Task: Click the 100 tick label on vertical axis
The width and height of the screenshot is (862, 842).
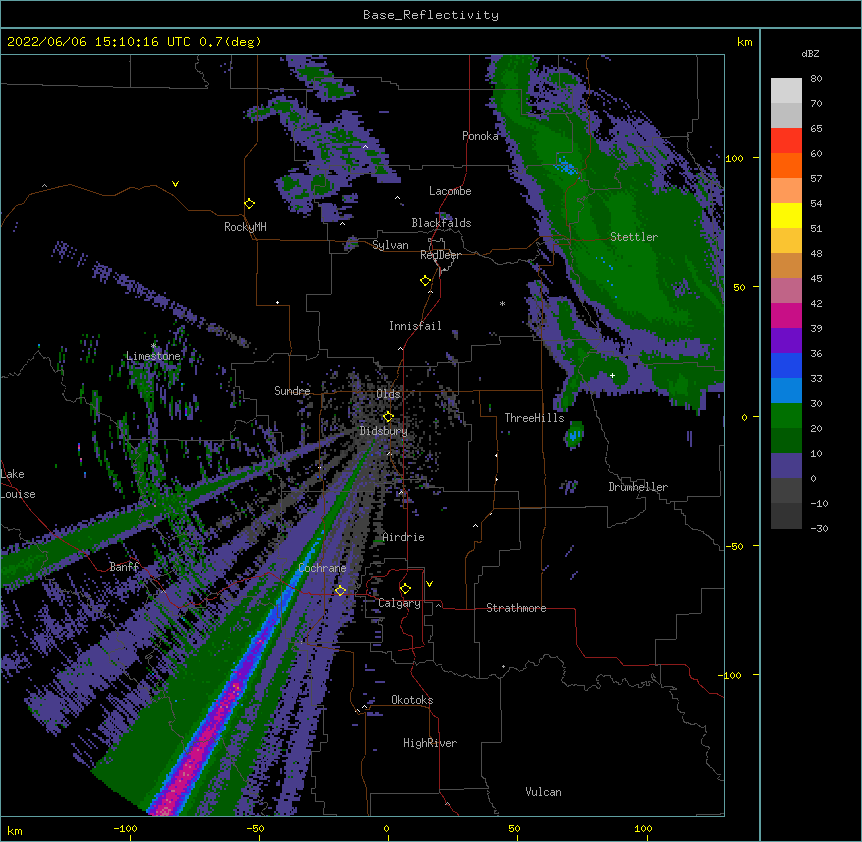Action: click(734, 158)
